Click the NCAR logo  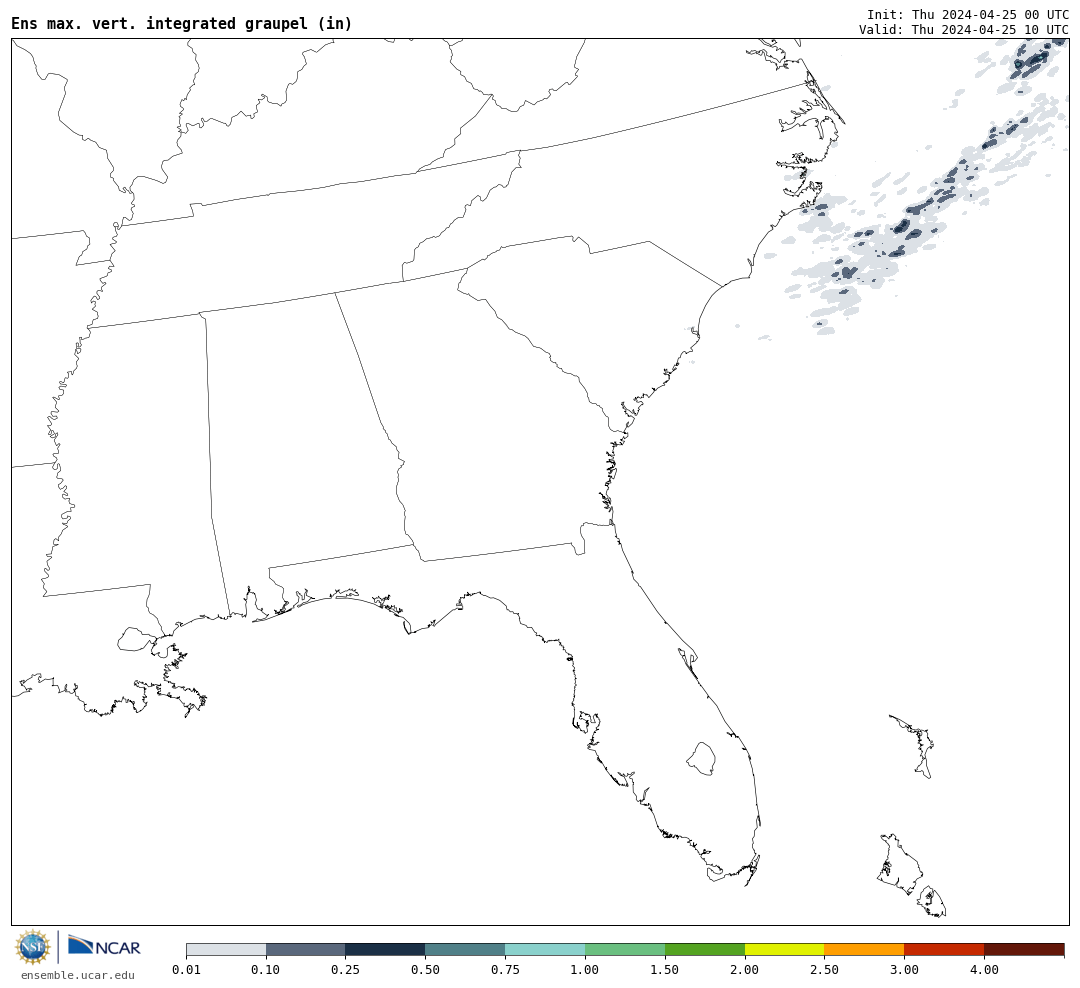click(x=105, y=946)
